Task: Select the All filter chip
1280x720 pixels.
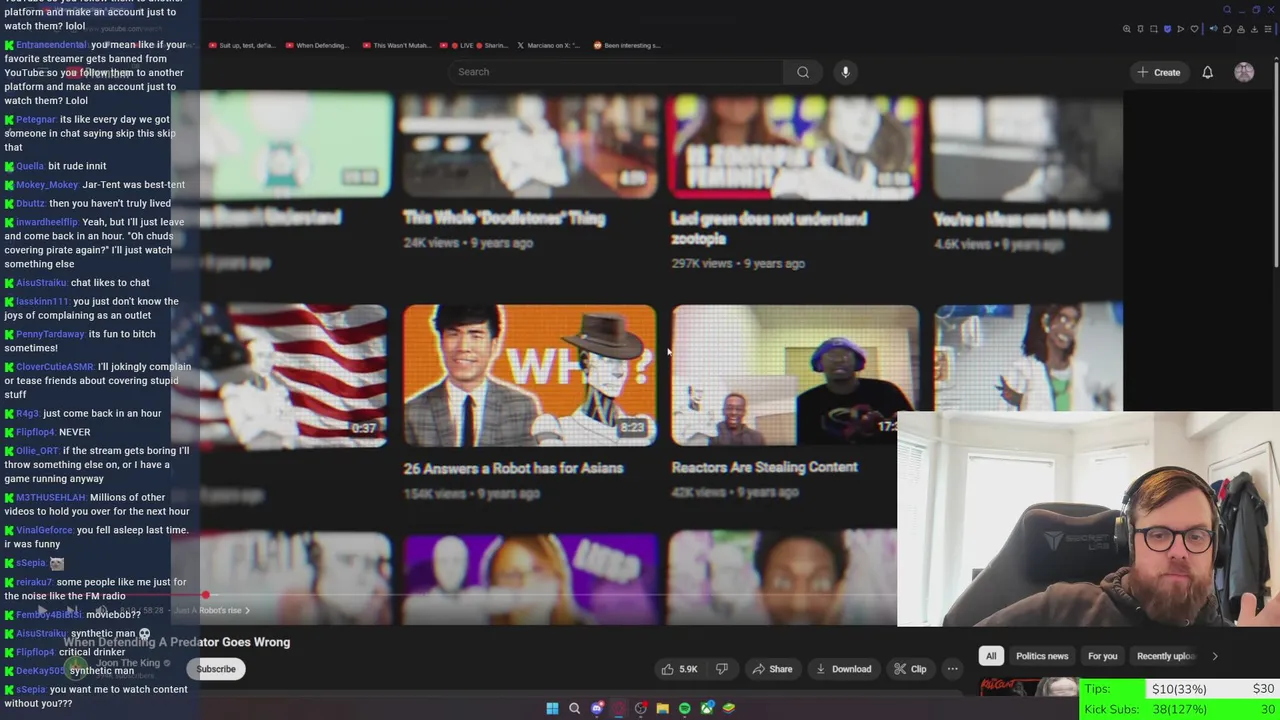Action: 991,656
